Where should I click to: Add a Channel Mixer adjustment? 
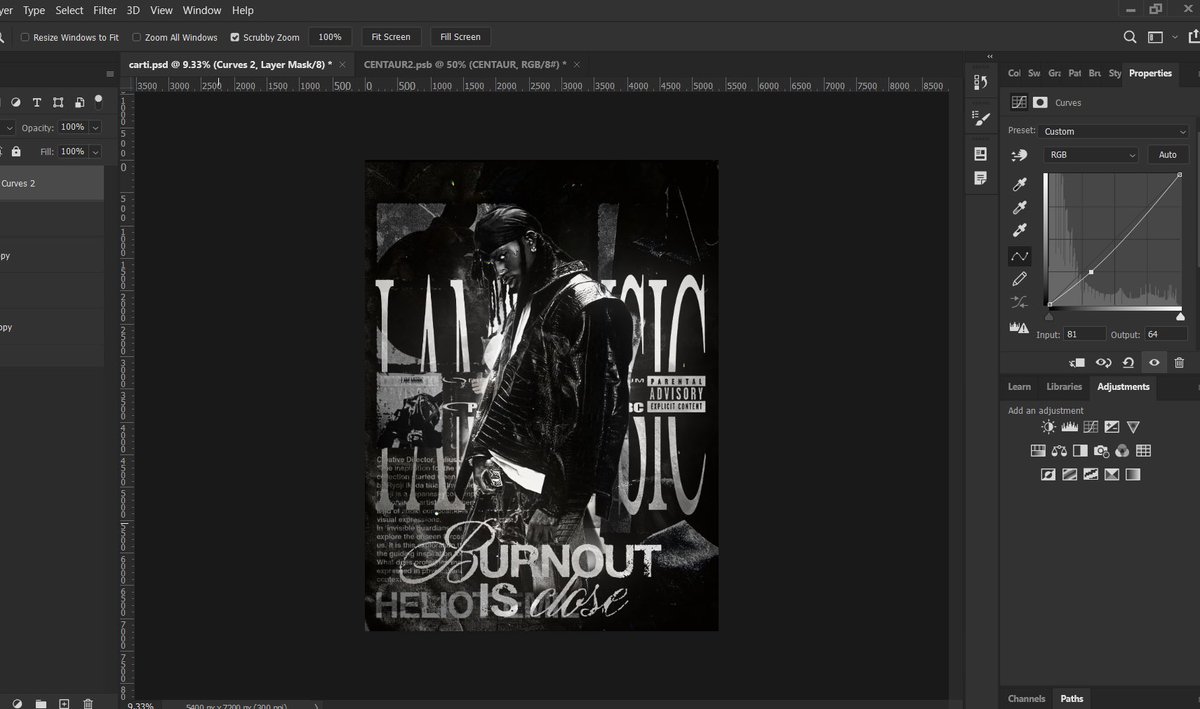point(1122,451)
